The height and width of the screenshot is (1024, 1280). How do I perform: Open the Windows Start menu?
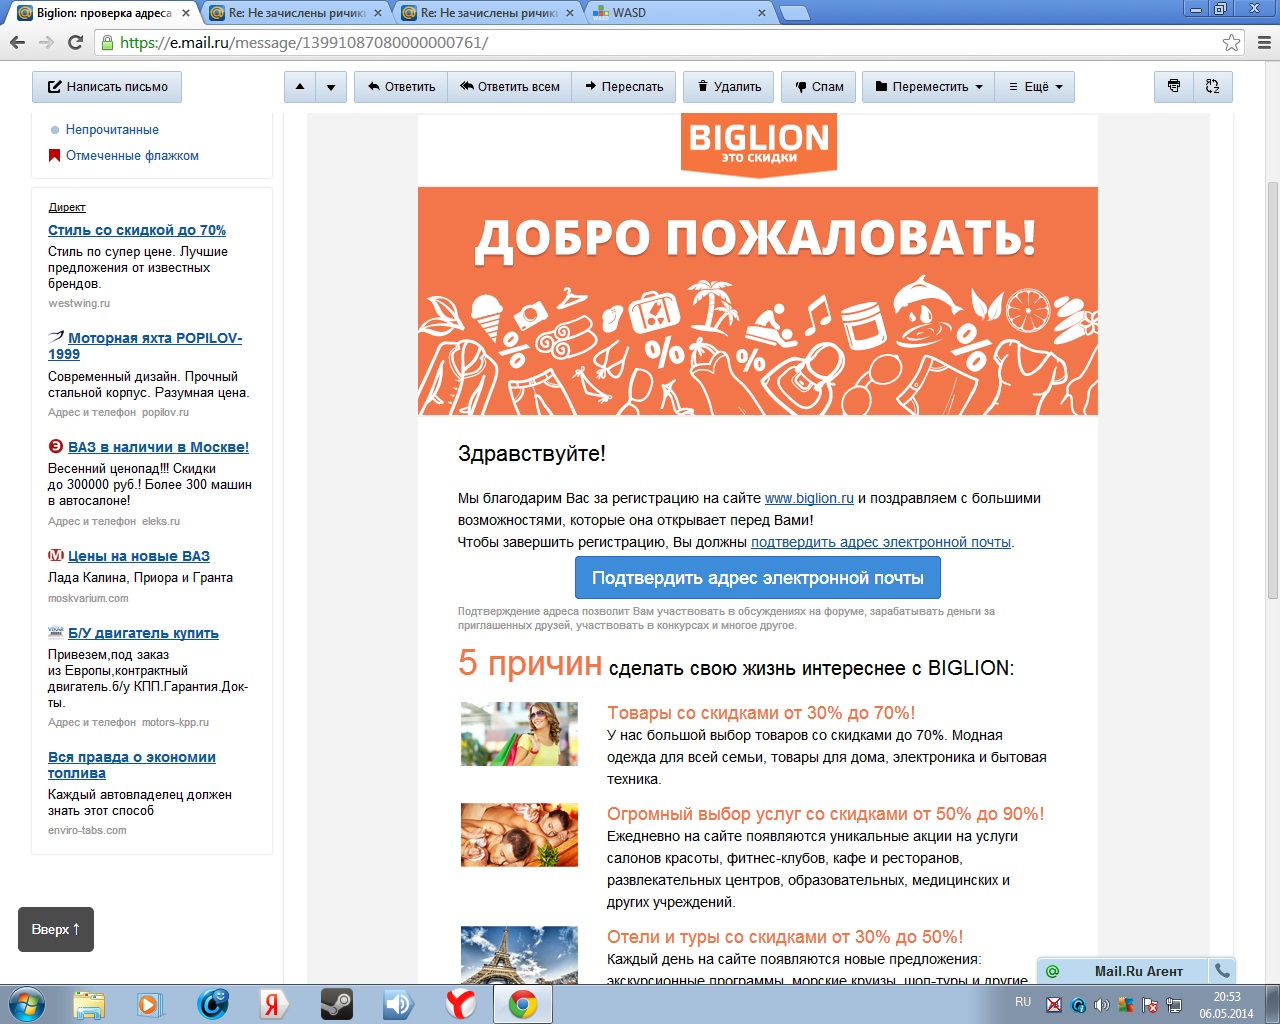pos(27,1004)
